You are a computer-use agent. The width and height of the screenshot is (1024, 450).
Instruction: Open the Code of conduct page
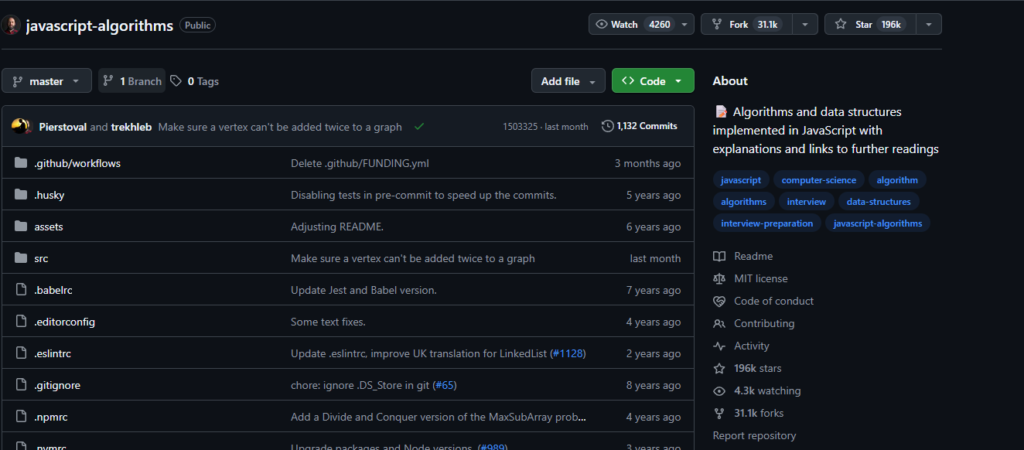tap(773, 301)
